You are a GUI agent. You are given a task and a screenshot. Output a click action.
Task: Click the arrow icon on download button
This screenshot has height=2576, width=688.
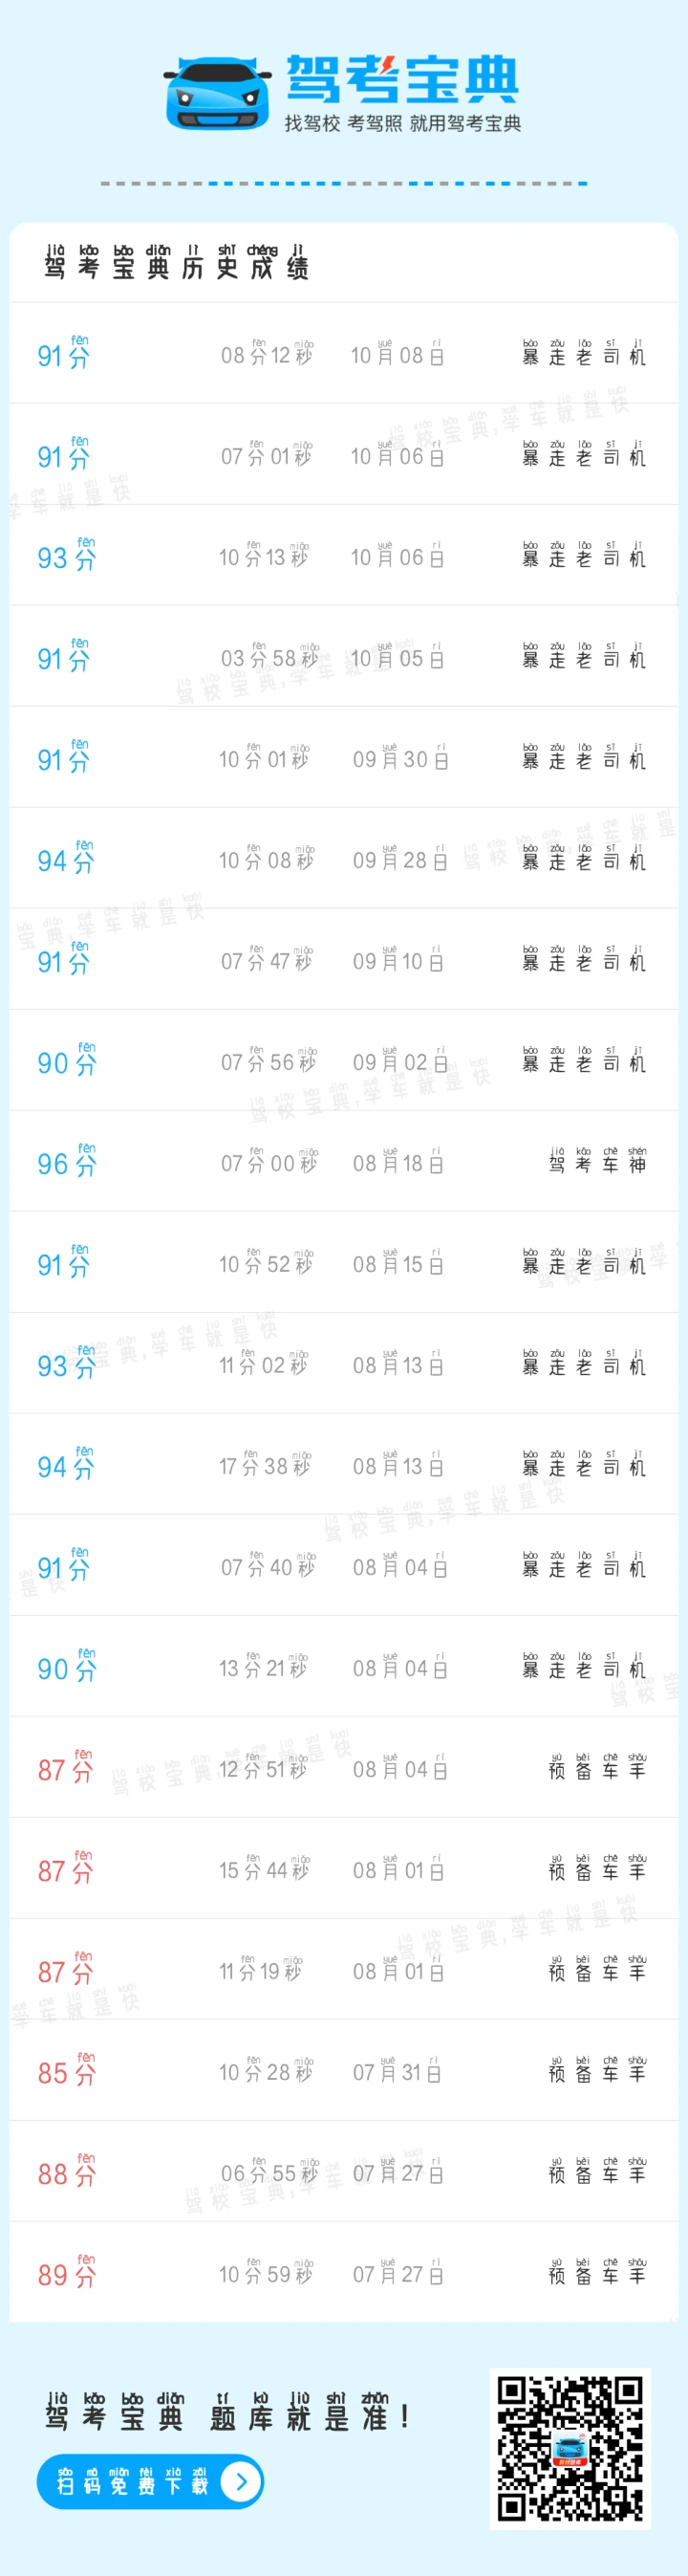click(240, 2481)
